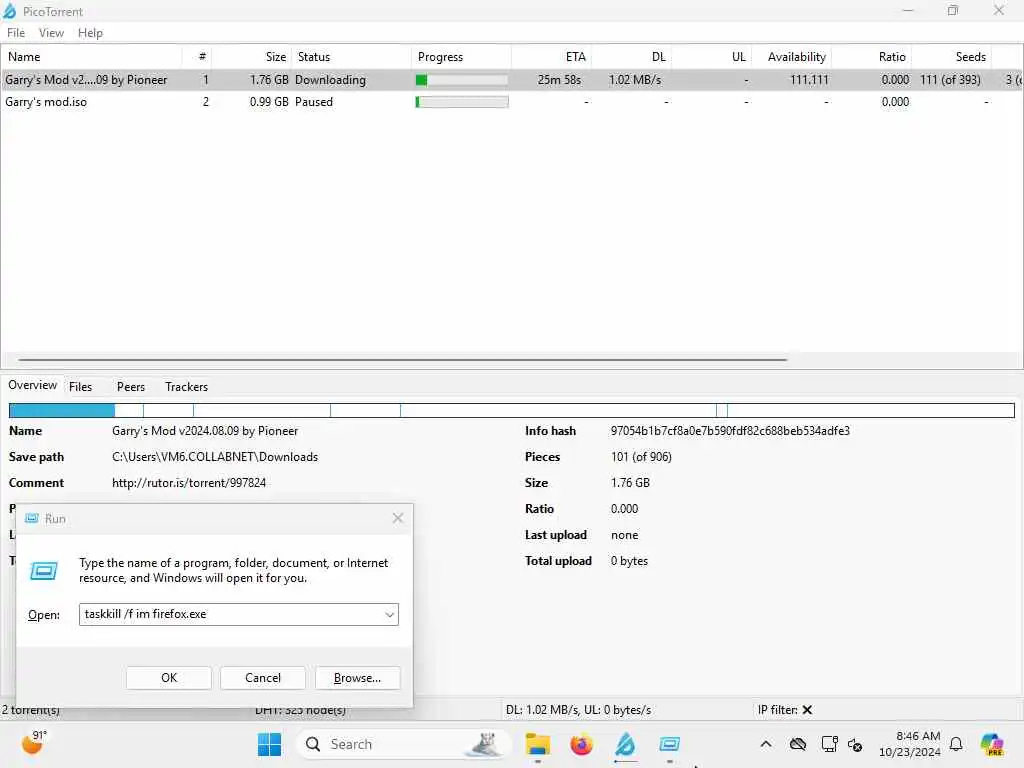Open Firefox from the taskbar
Image resolution: width=1024 pixels, height=768 pixels.
pos(581,744)
